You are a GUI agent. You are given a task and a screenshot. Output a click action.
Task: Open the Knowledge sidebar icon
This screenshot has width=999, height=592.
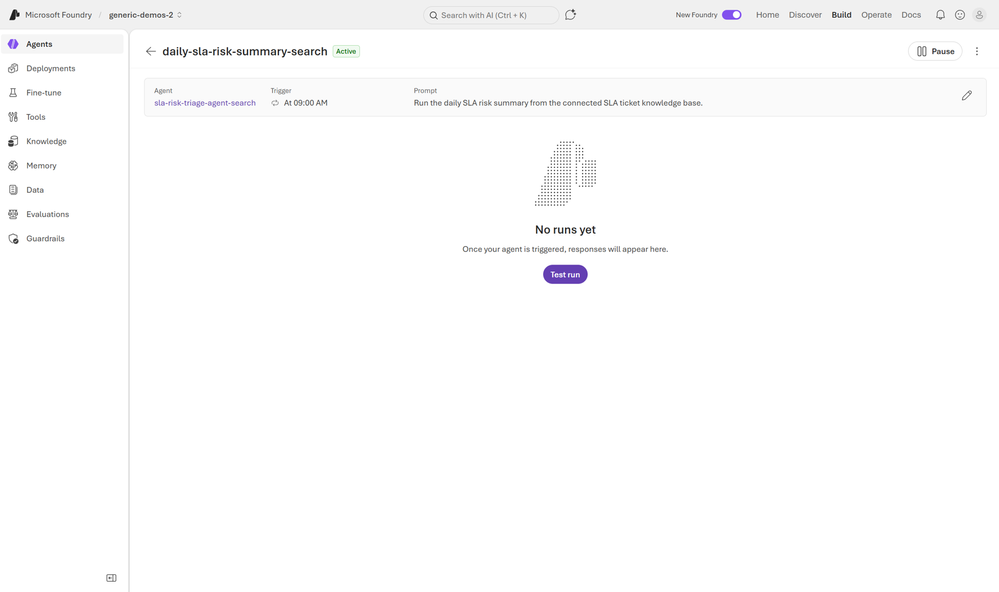click(13, 141)
